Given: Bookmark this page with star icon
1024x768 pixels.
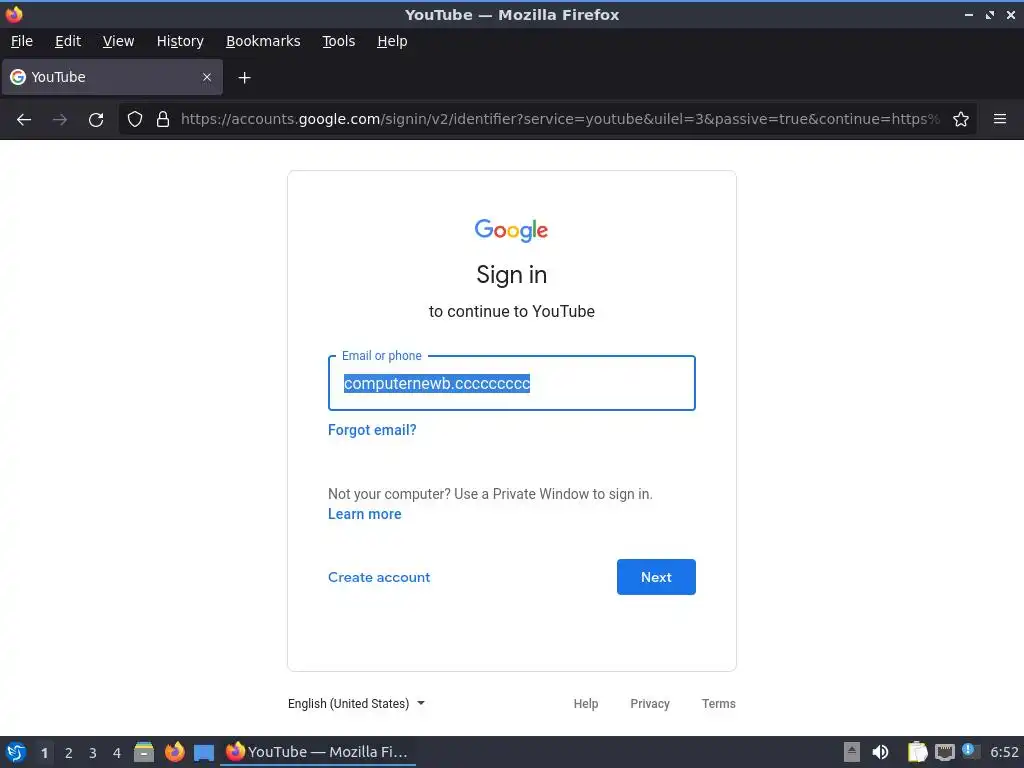Looking at the screenshot, I should pos(961,119).
